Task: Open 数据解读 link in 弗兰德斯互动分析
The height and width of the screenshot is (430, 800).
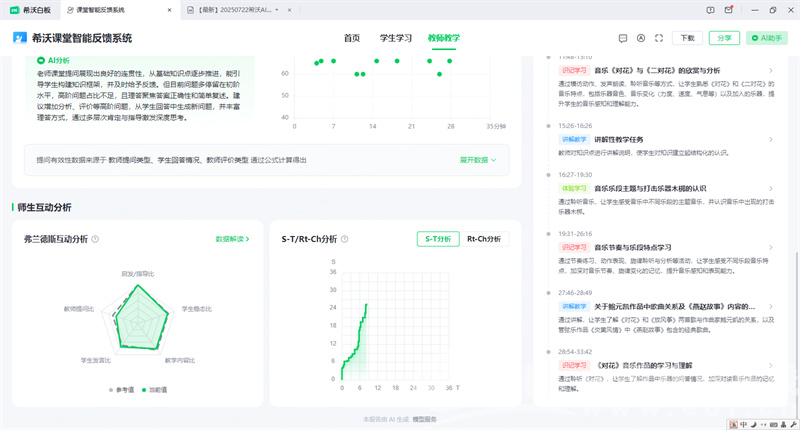Action: coord(232,239)
